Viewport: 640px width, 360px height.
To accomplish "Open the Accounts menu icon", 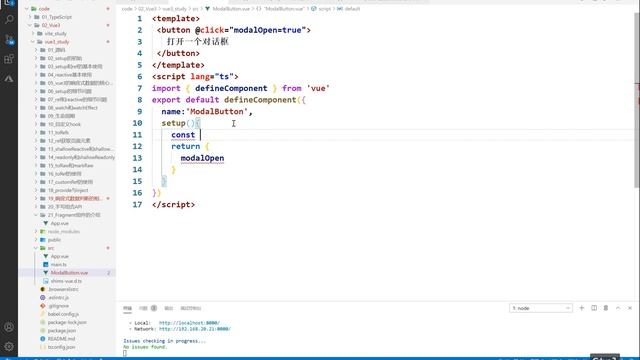I will point(9,327).
